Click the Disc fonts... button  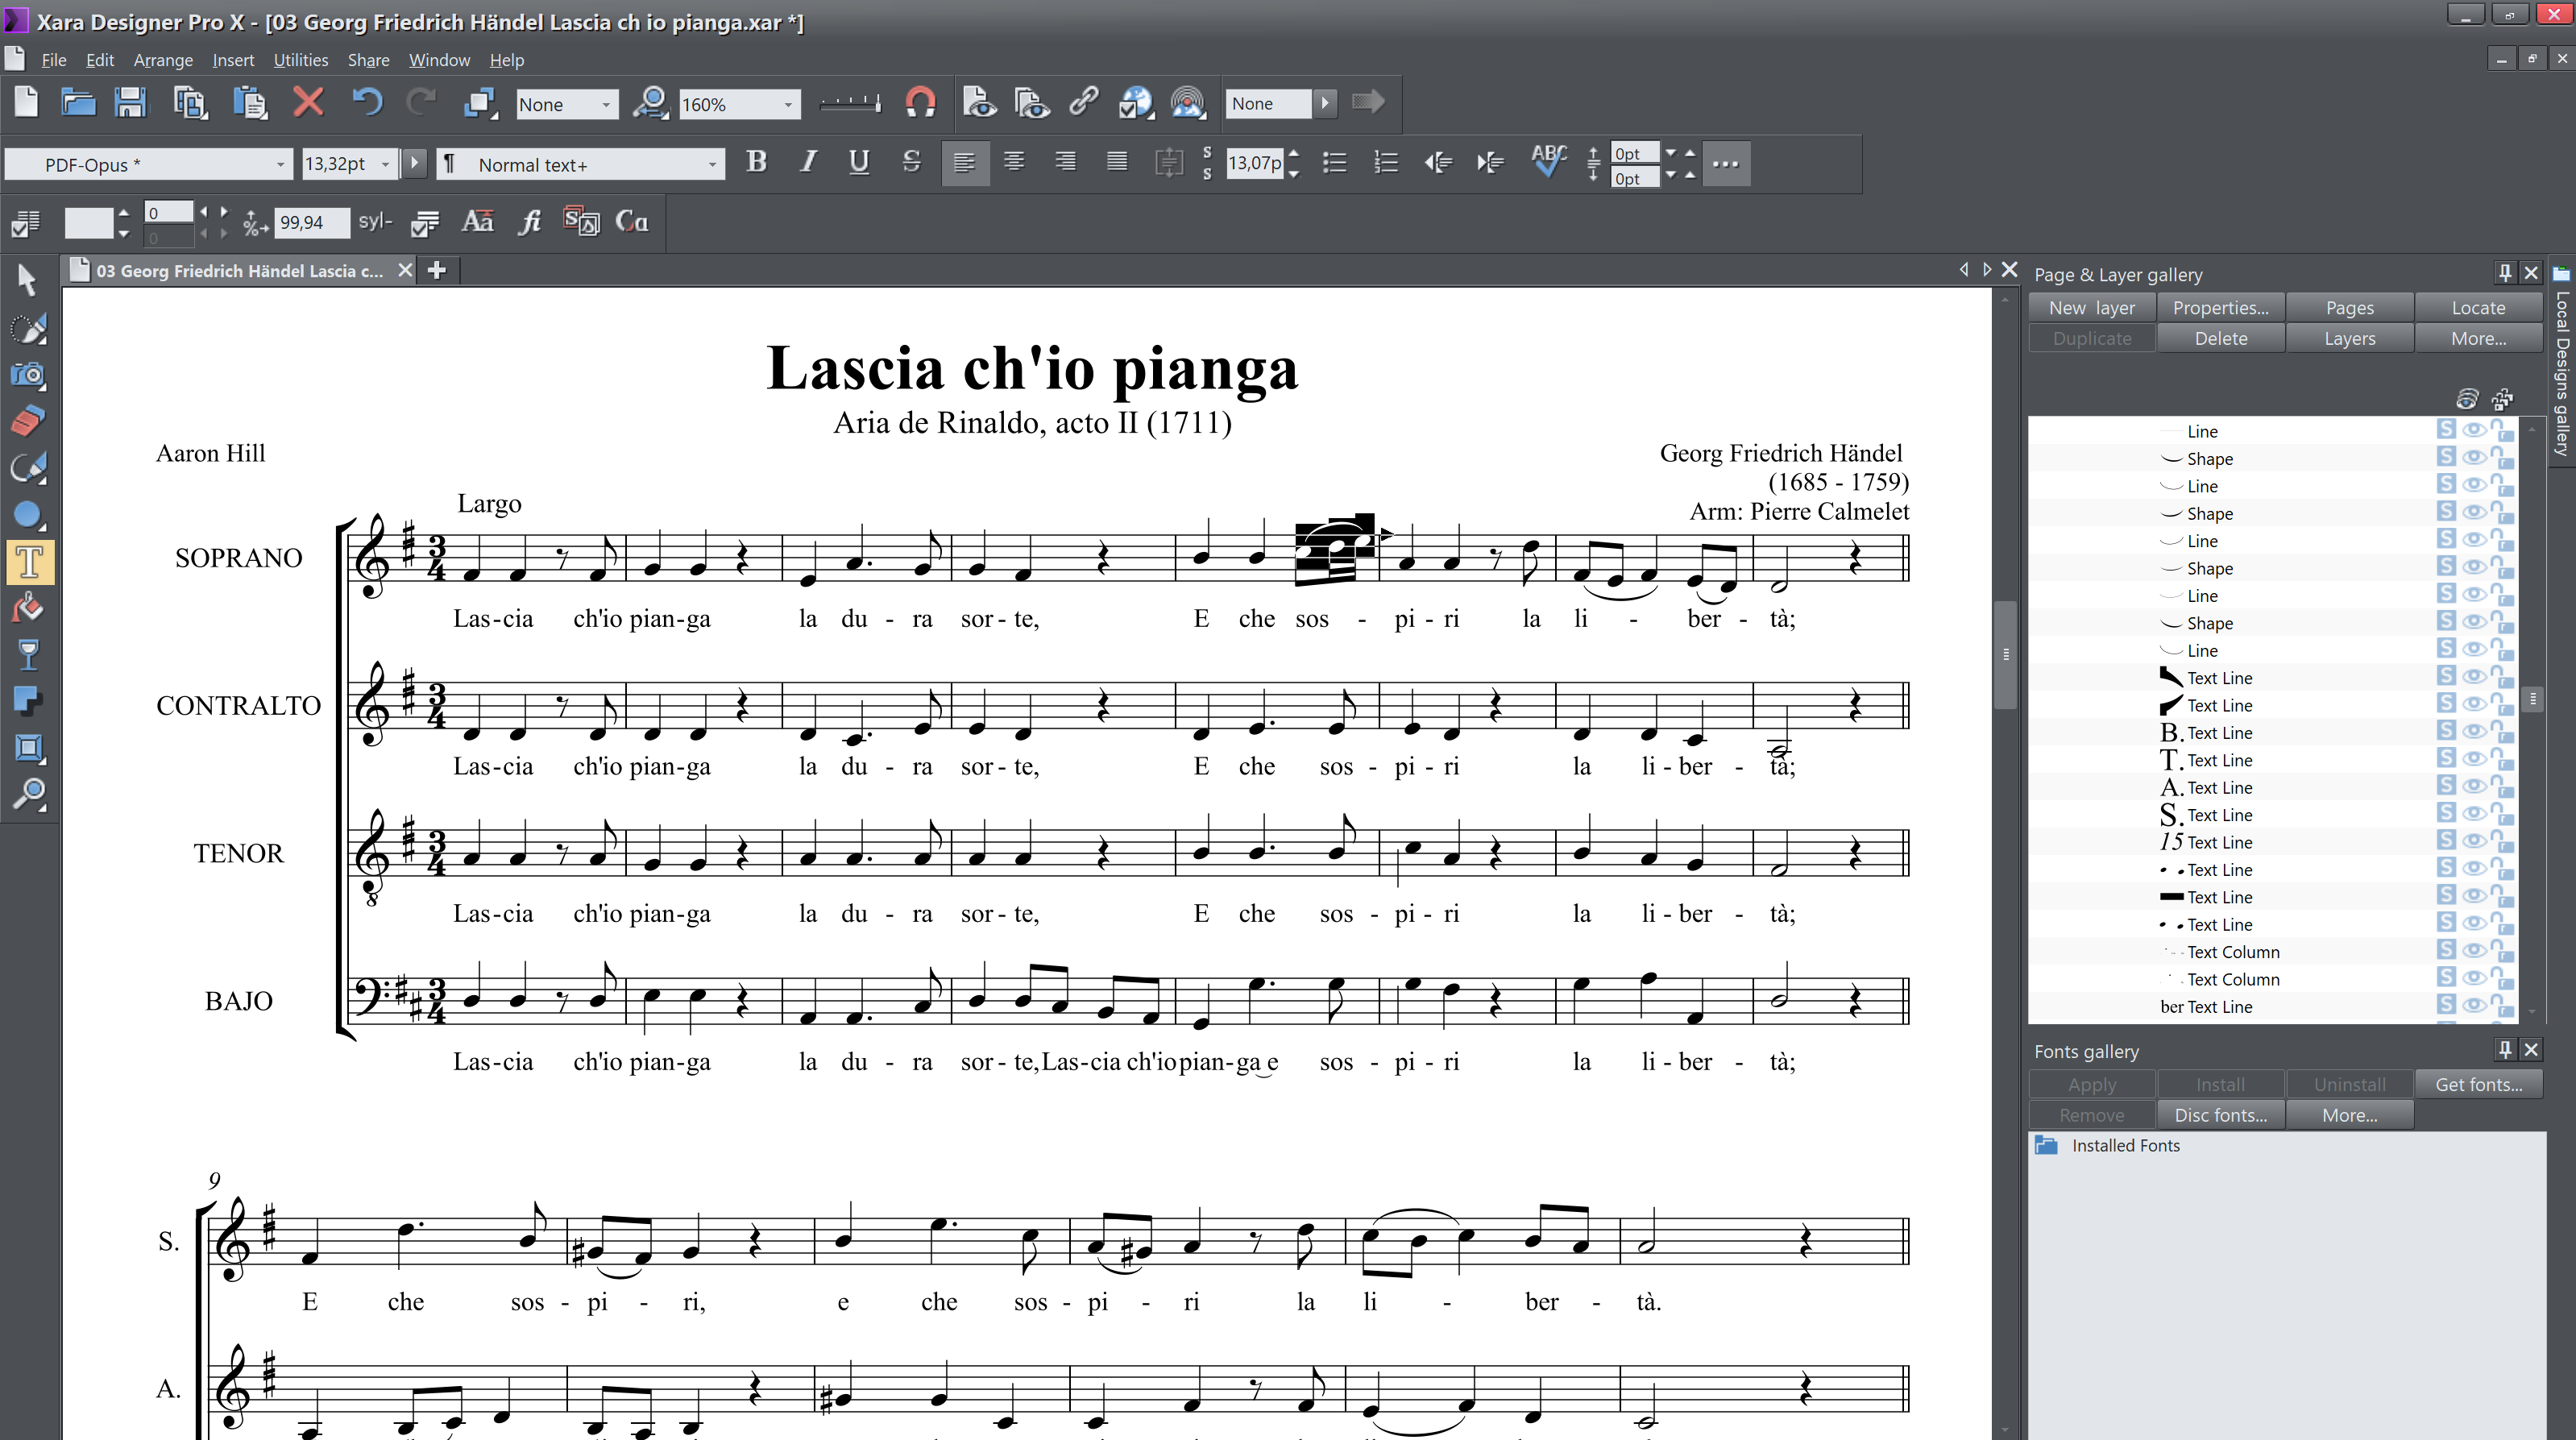pos(2220,1114)
